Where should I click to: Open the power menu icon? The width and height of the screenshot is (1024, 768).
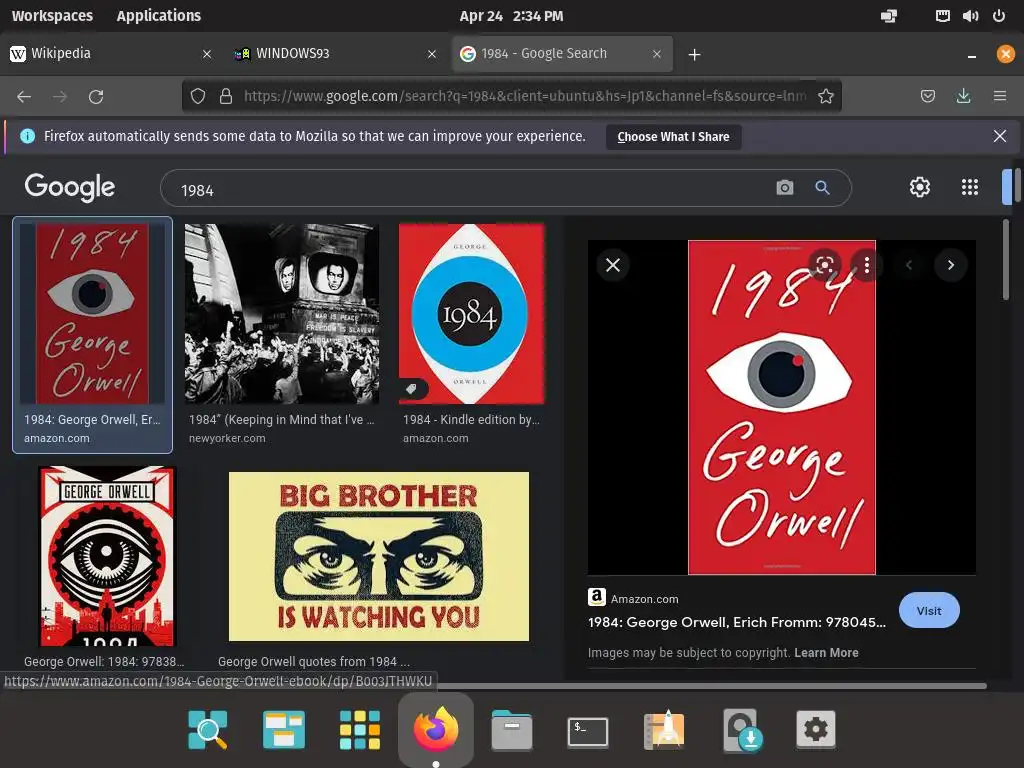999,16
